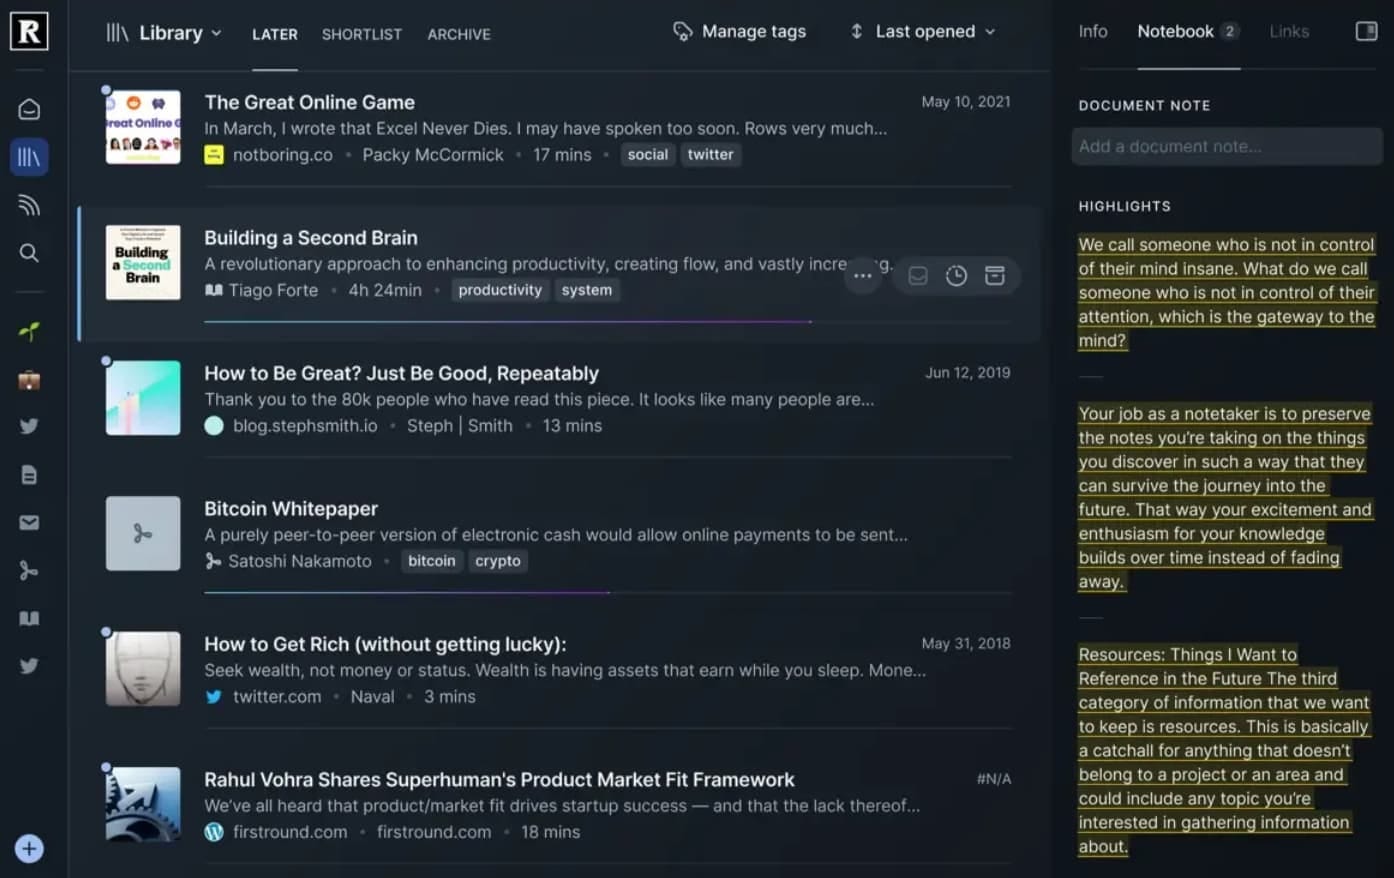1394x878 pixels.
Task: Open the Last opened sort dropdown
Action: point(923,32)
